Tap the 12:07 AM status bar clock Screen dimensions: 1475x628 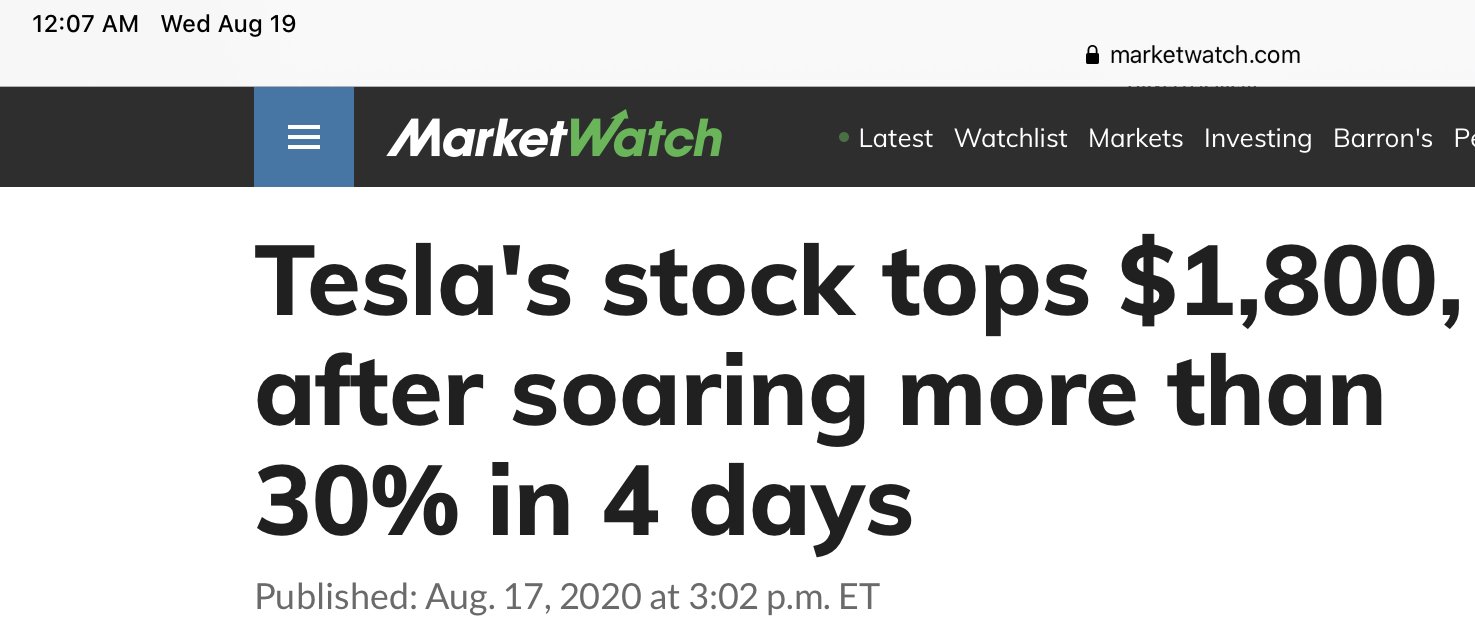85,24
